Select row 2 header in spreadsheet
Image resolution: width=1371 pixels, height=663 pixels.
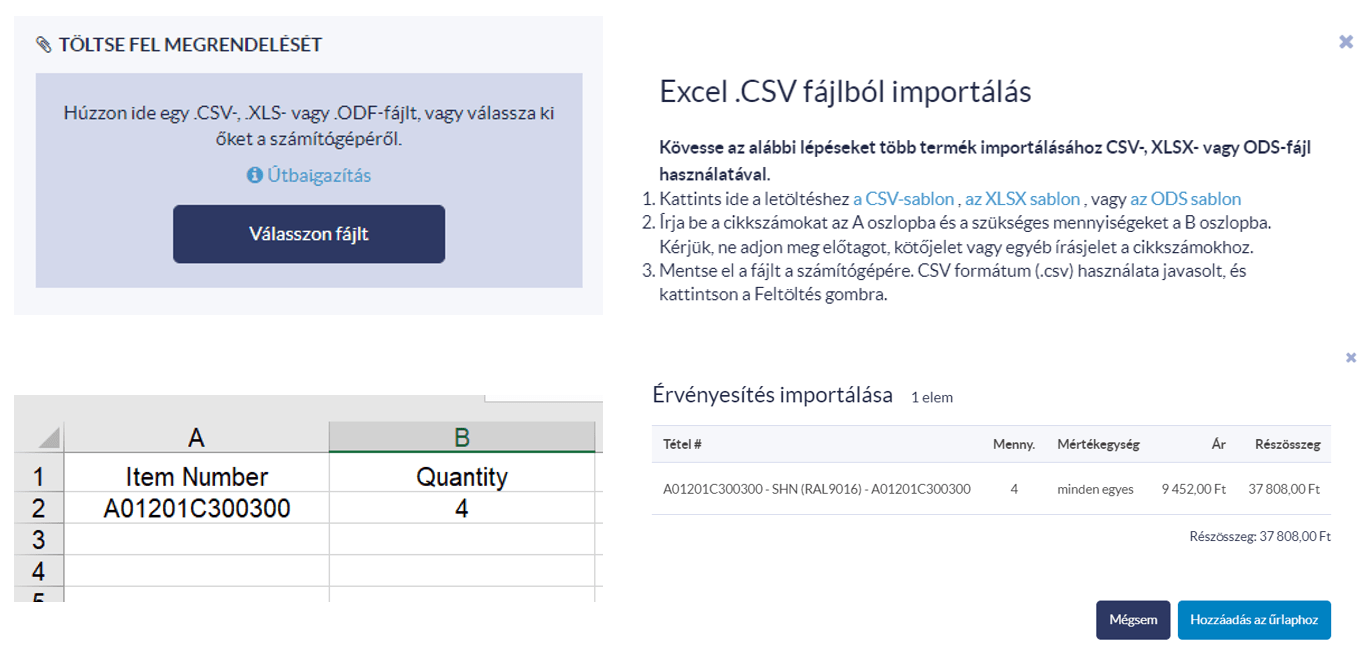tap(39, 509)
